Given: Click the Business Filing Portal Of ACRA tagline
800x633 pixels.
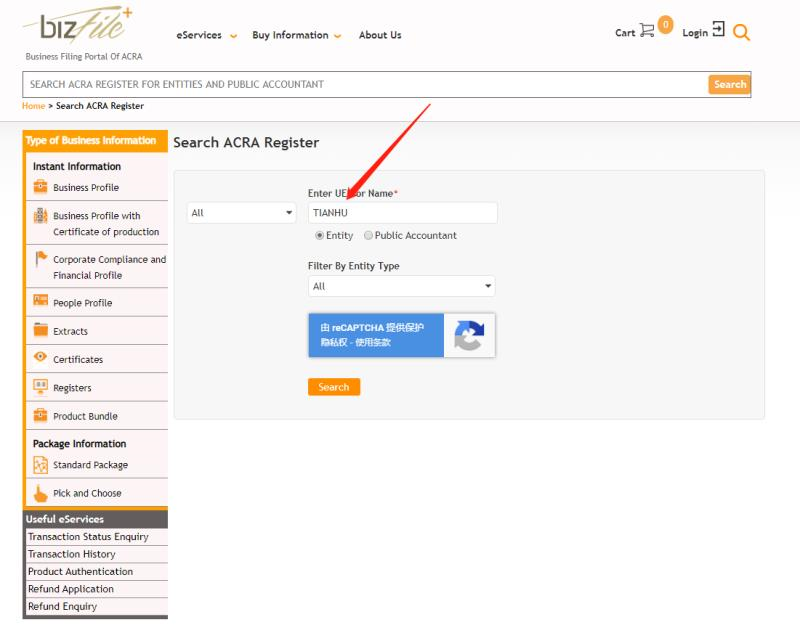Looking at the screenshot, I should click(84, 57).
